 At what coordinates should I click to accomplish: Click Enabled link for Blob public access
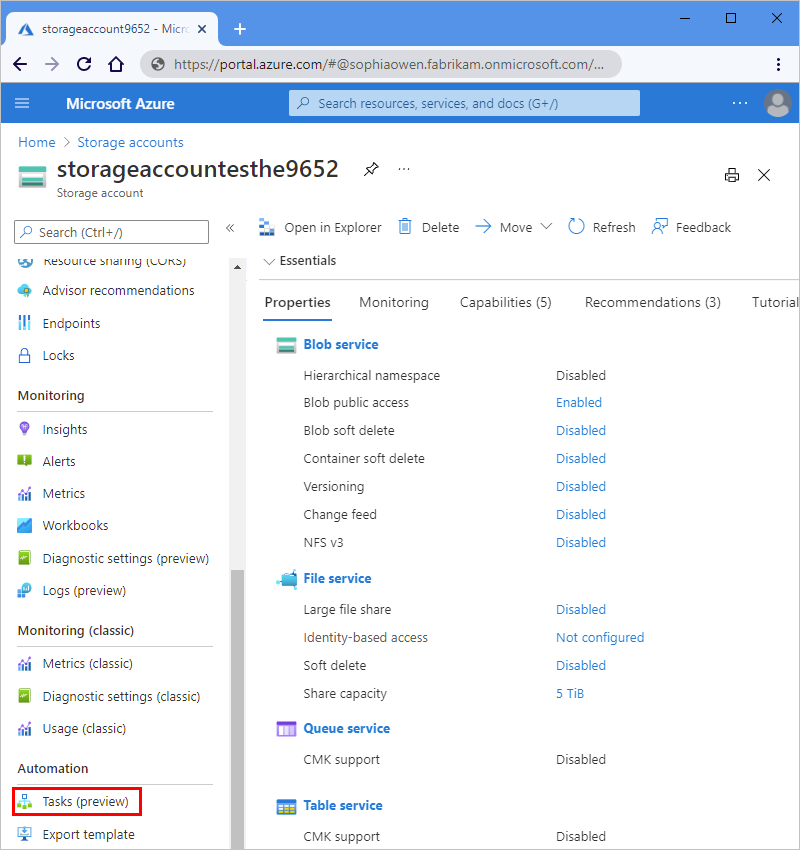point(579,403)
